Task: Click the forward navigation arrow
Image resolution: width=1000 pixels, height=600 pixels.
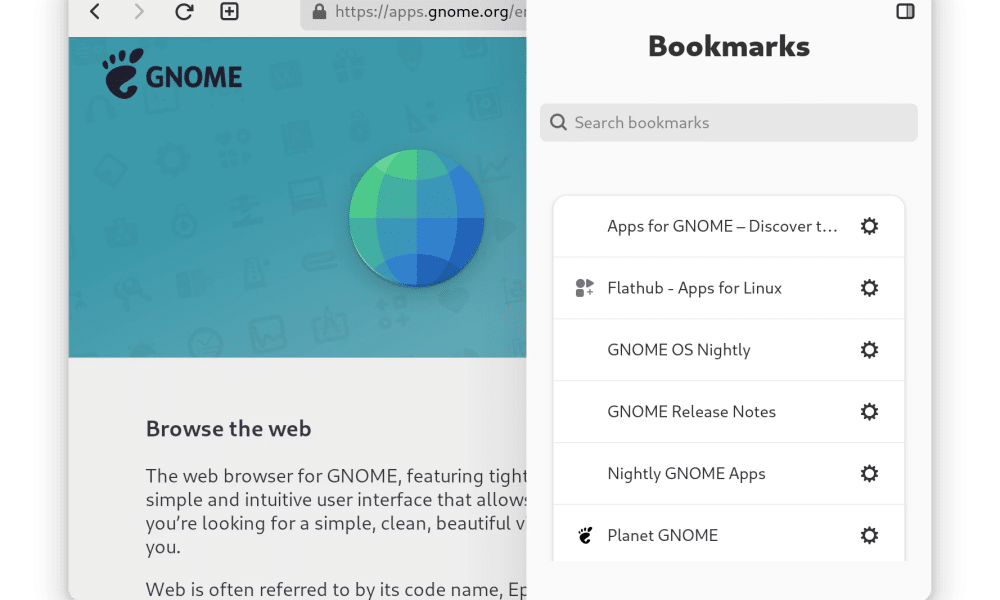Action: pyautogui.click(x=139, y=11)
